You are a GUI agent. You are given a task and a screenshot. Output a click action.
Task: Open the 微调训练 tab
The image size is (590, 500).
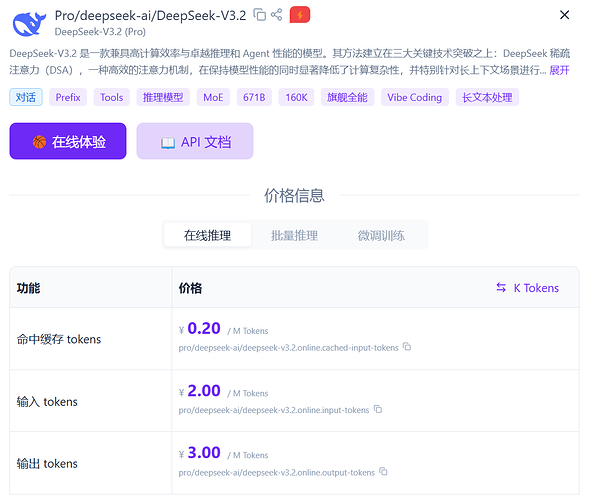[x=381, y=235]
